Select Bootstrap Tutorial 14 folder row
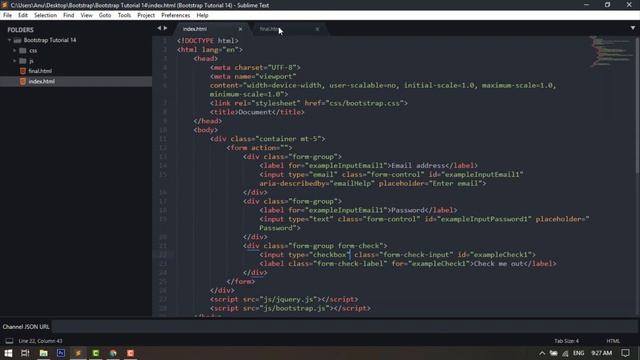 76,40
